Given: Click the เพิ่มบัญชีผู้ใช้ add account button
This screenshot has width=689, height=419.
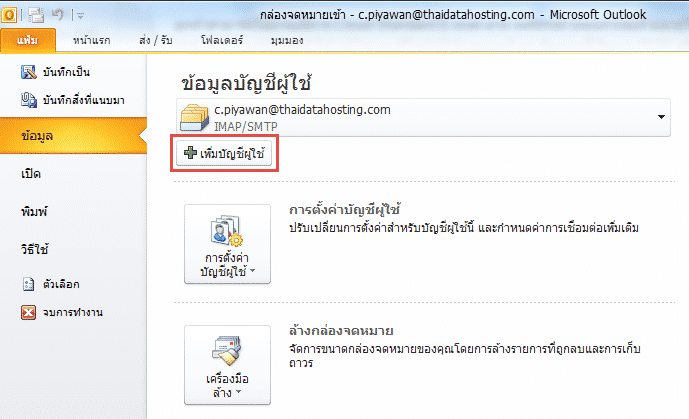Looking at the screenshot, I should click(x=224, y=153).
